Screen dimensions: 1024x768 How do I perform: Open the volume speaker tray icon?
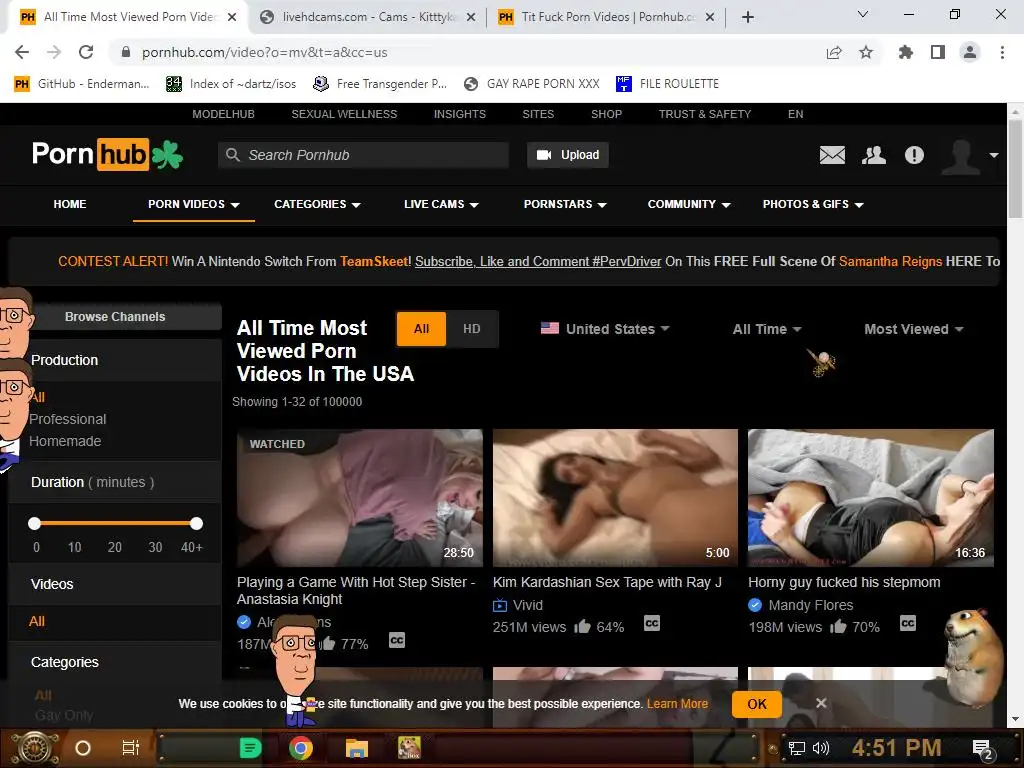pos(820,748)
